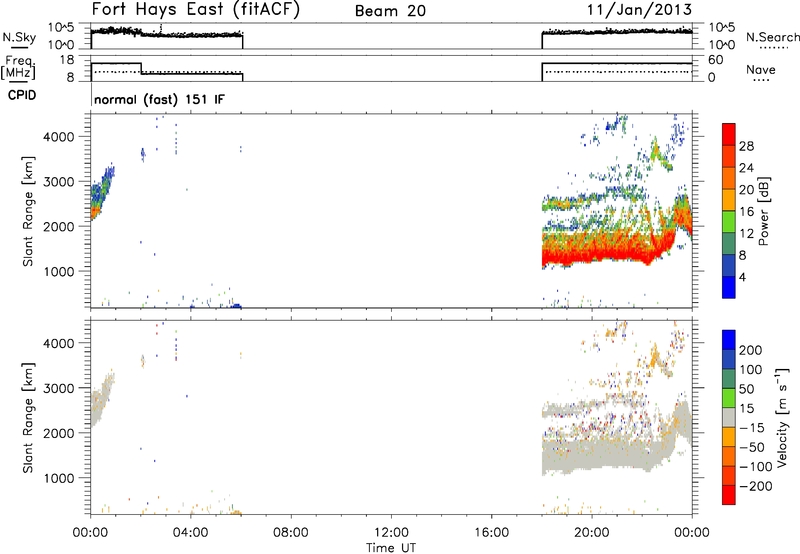The width and height of the screenshot is (800, 554).
Task: Select the 'Beam 20' label
Action: (x=390, y=11)
